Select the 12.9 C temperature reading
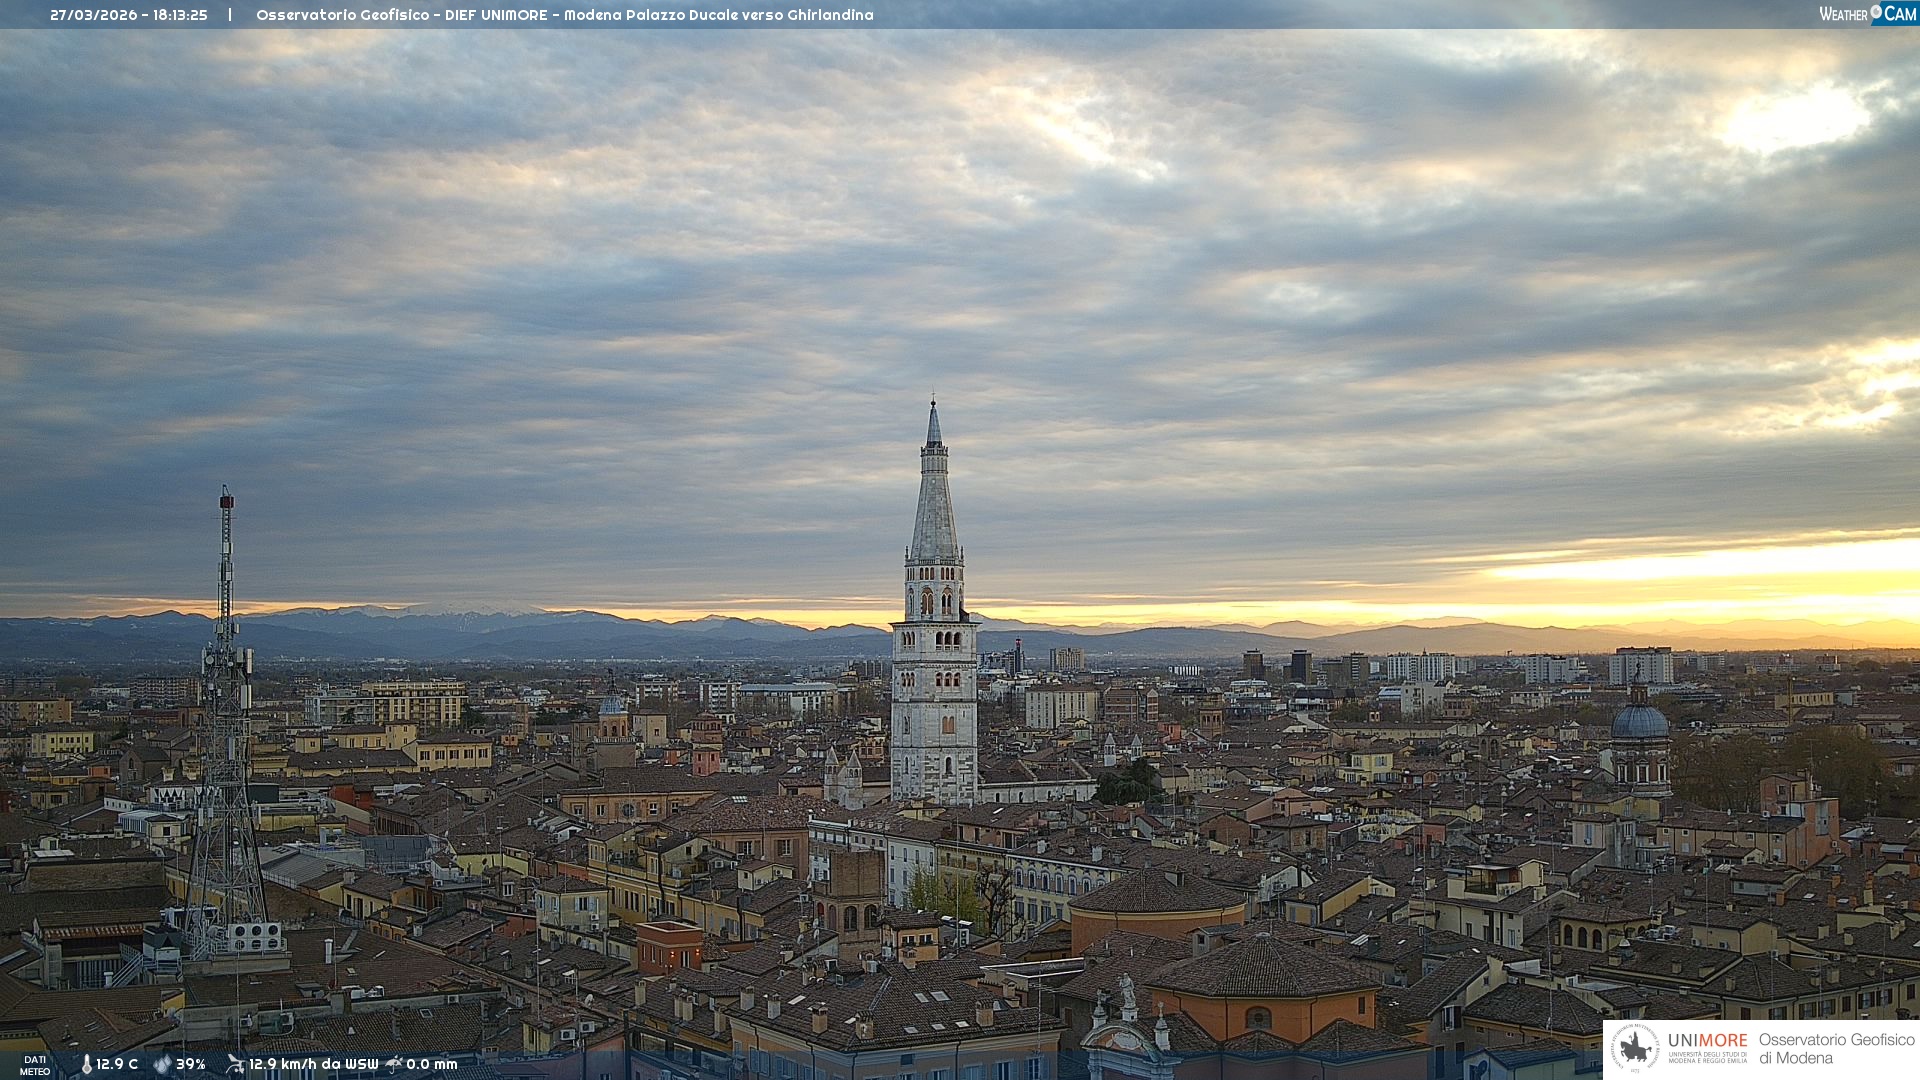This screenshot has height=1080, width=1920. click(x=117, y=1065)
